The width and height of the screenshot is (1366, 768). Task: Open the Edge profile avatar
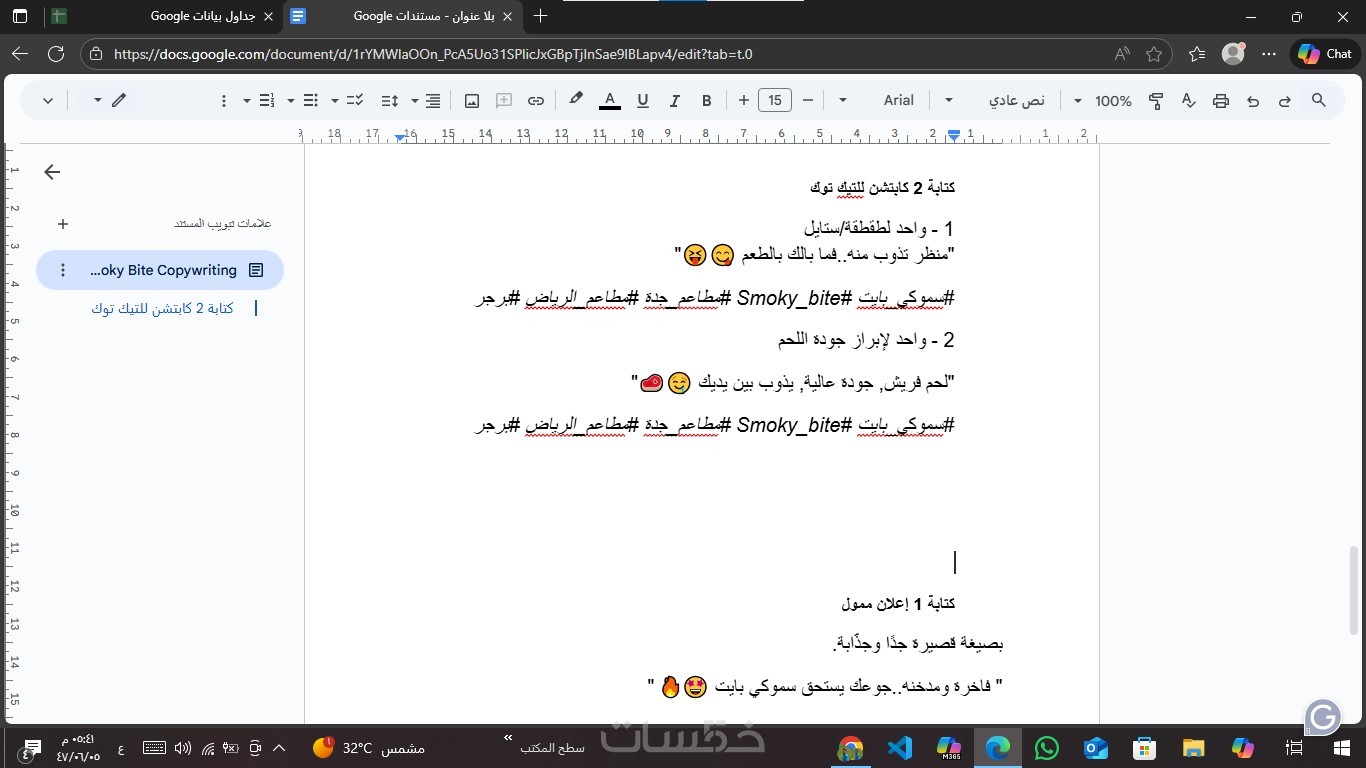point(1233,54)
